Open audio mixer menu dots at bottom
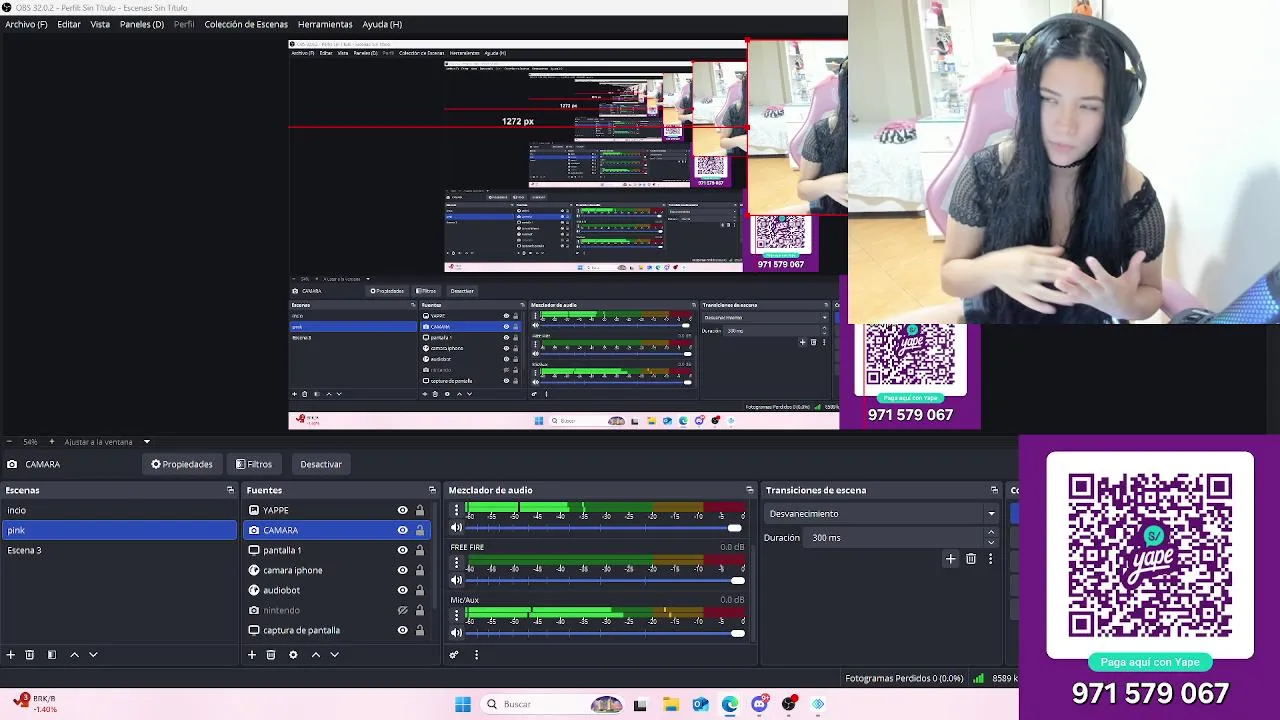 476,655
